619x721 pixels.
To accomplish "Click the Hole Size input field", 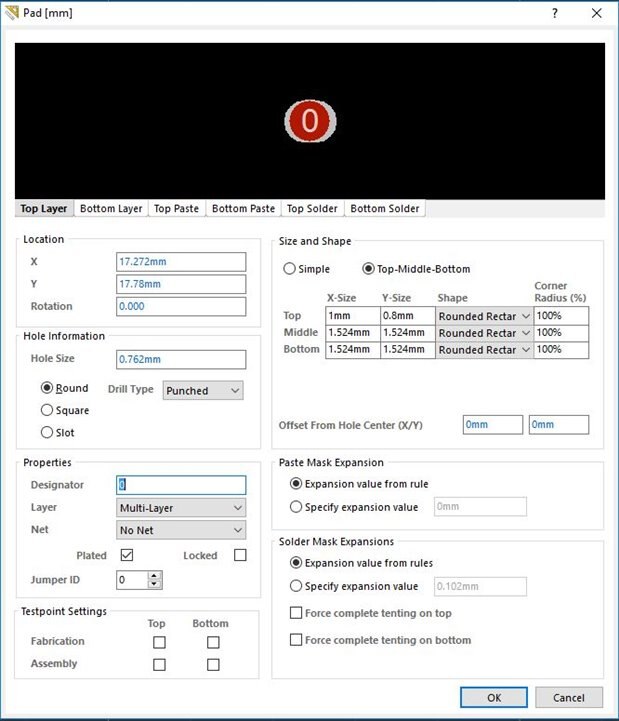I will pos(181,359).
